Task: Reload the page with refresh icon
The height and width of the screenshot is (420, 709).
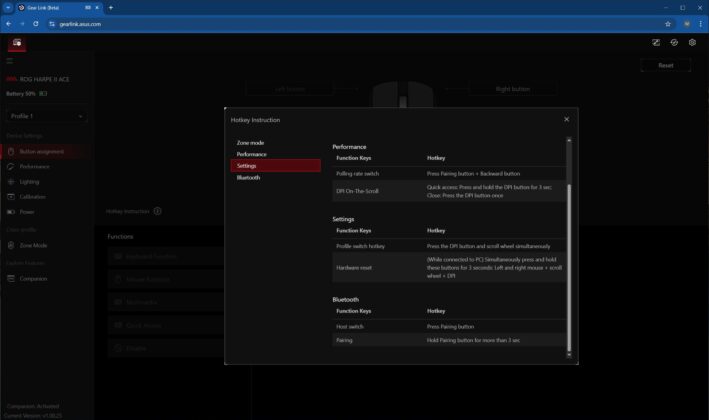Action: tap(36, 24)
